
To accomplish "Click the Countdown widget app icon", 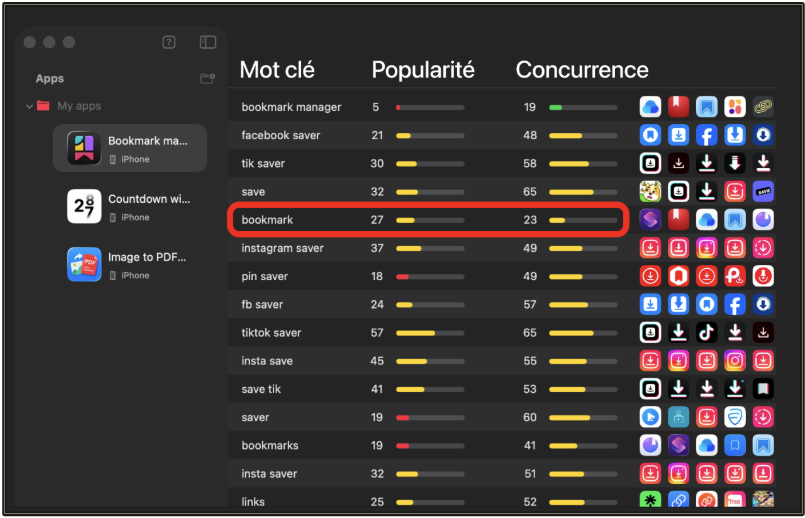I will pos(84,206).
